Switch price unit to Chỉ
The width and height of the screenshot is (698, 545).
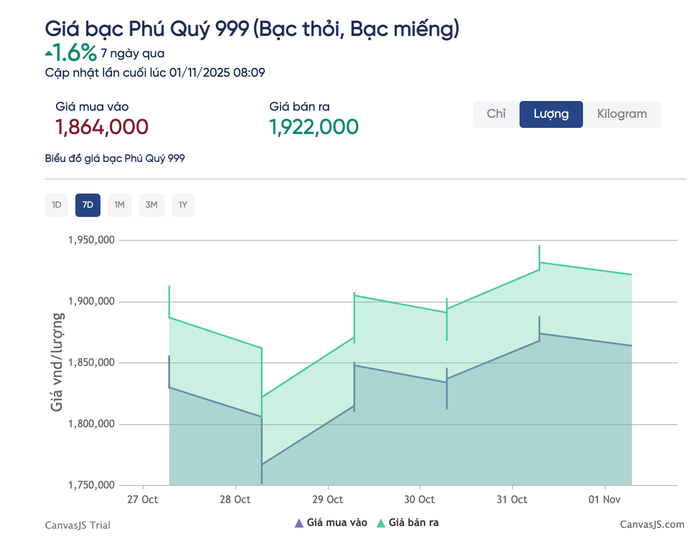click(496, 114)
